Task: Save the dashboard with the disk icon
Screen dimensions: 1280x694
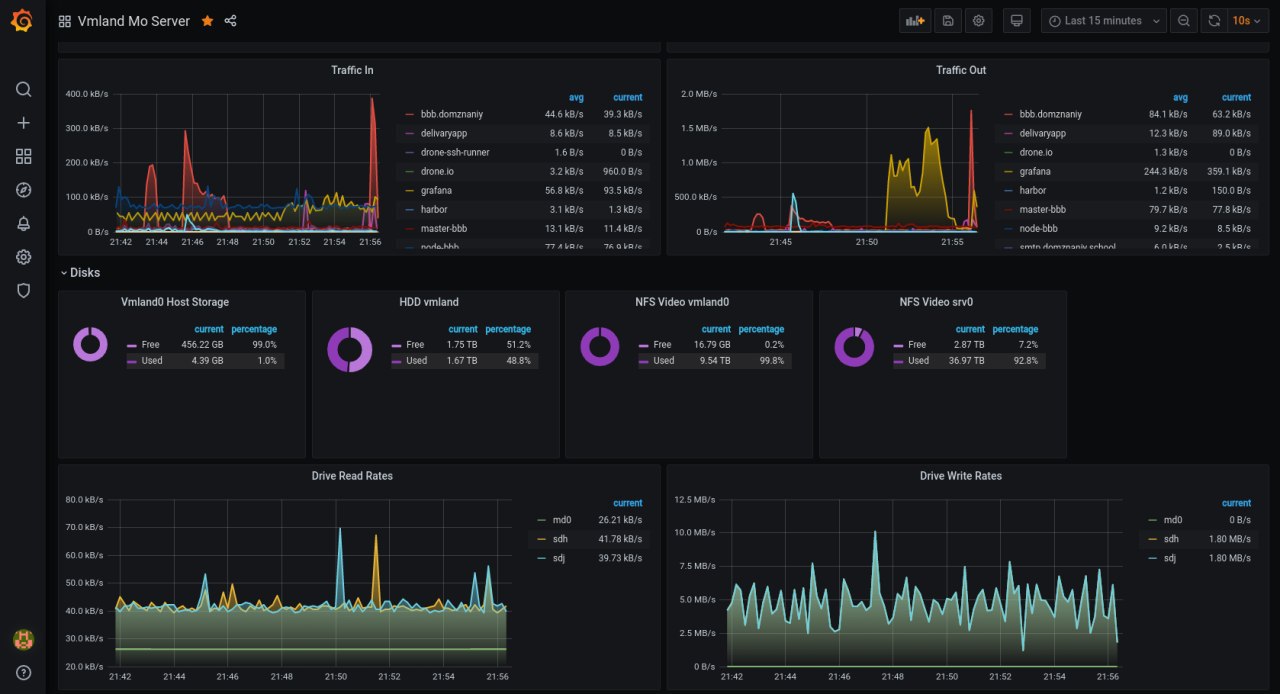Action: (948, 20)
